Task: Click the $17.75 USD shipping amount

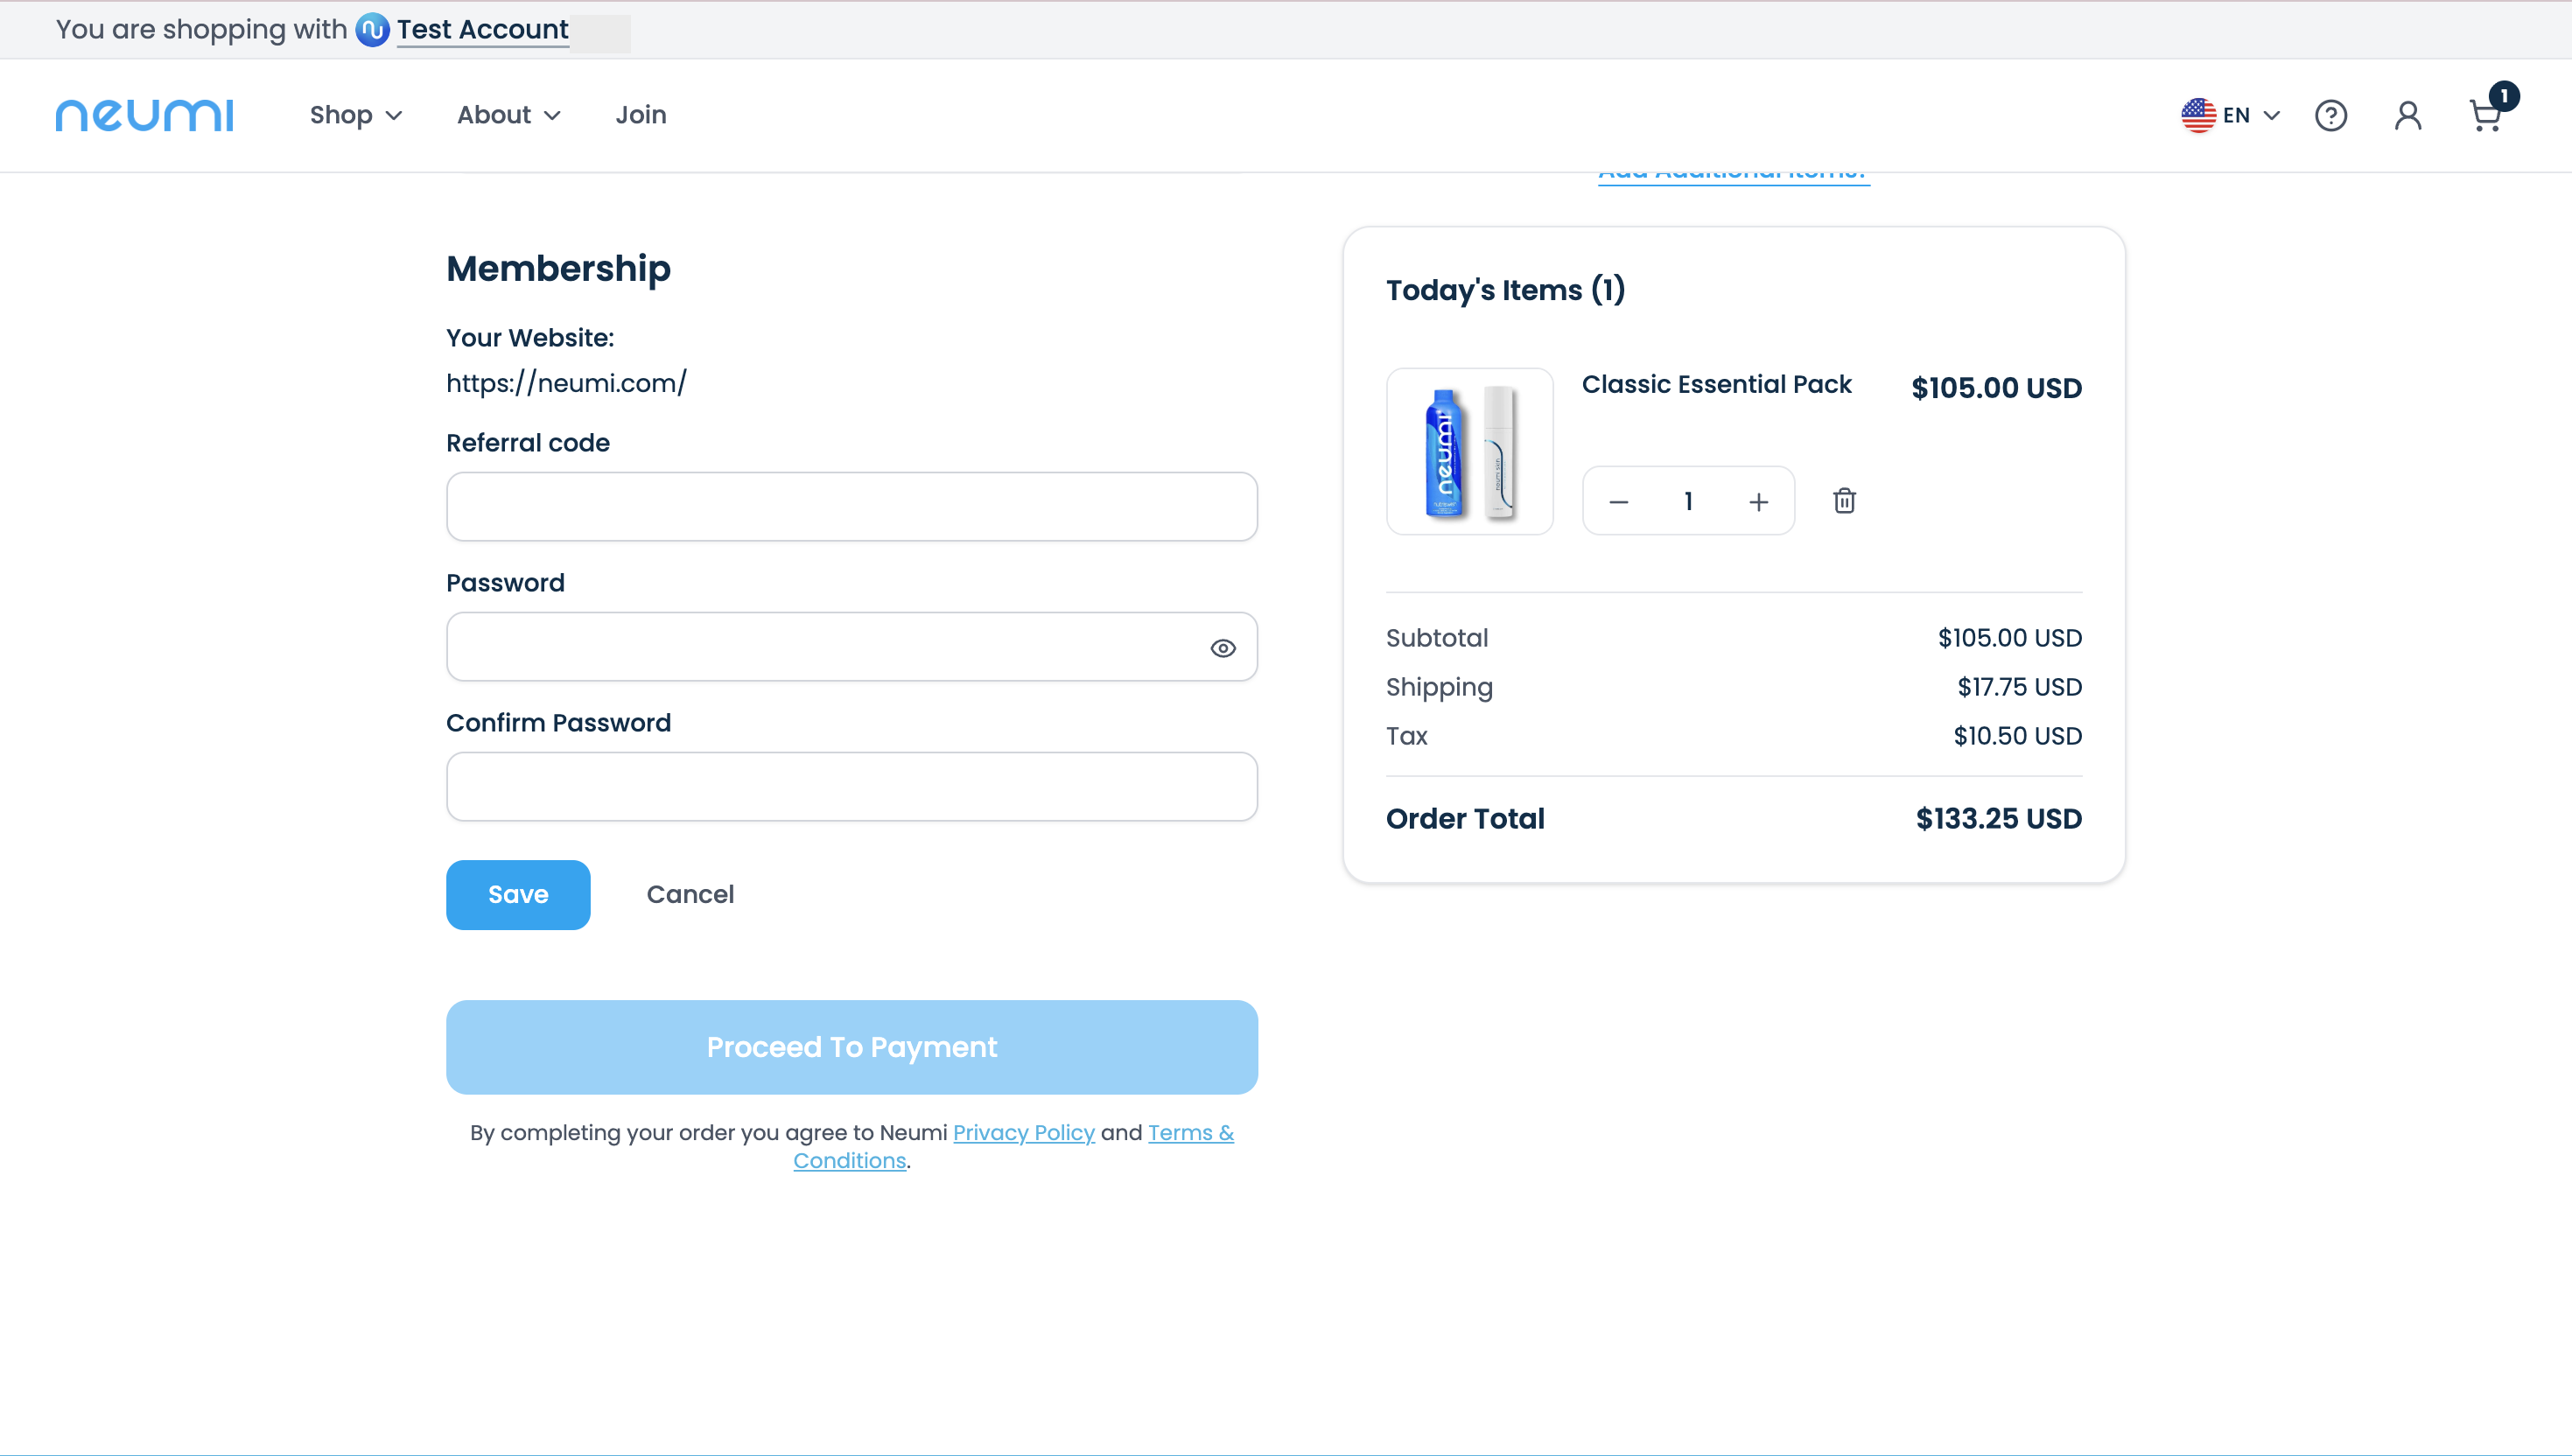Action: tap(2019, 687)
